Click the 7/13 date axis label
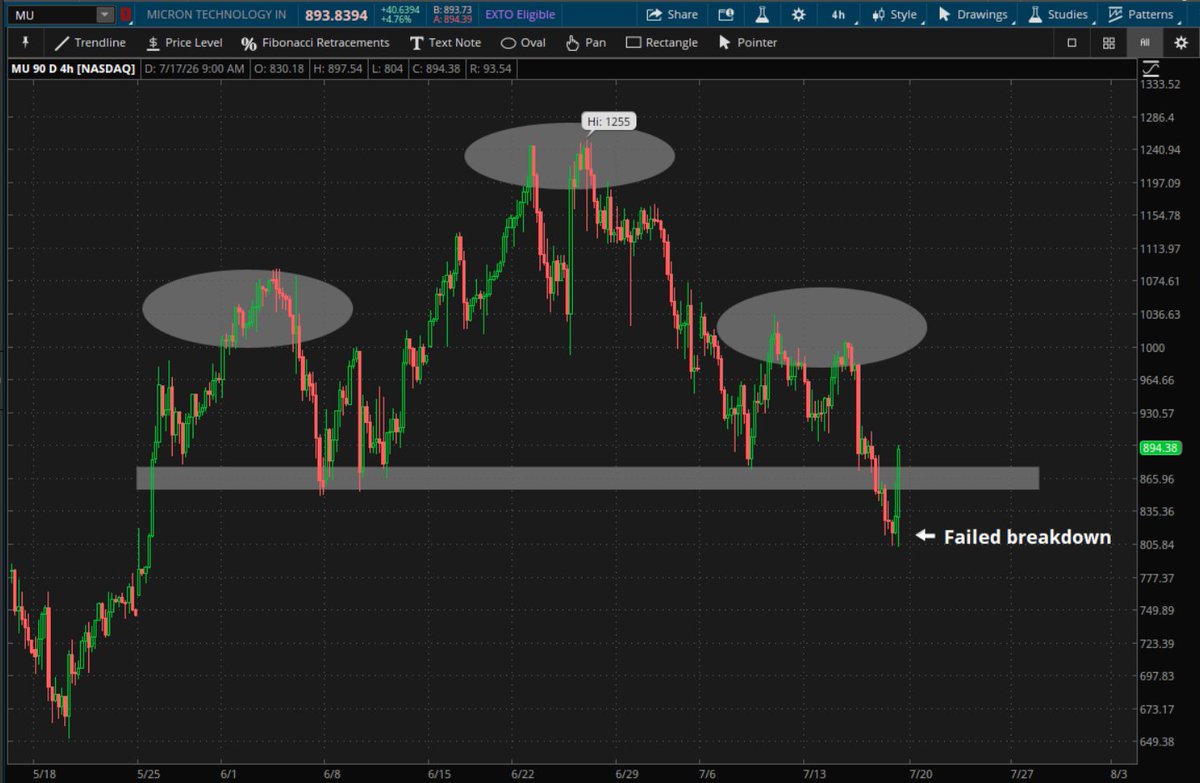This screenshot has width=1200, height=783. pos(817,774)
